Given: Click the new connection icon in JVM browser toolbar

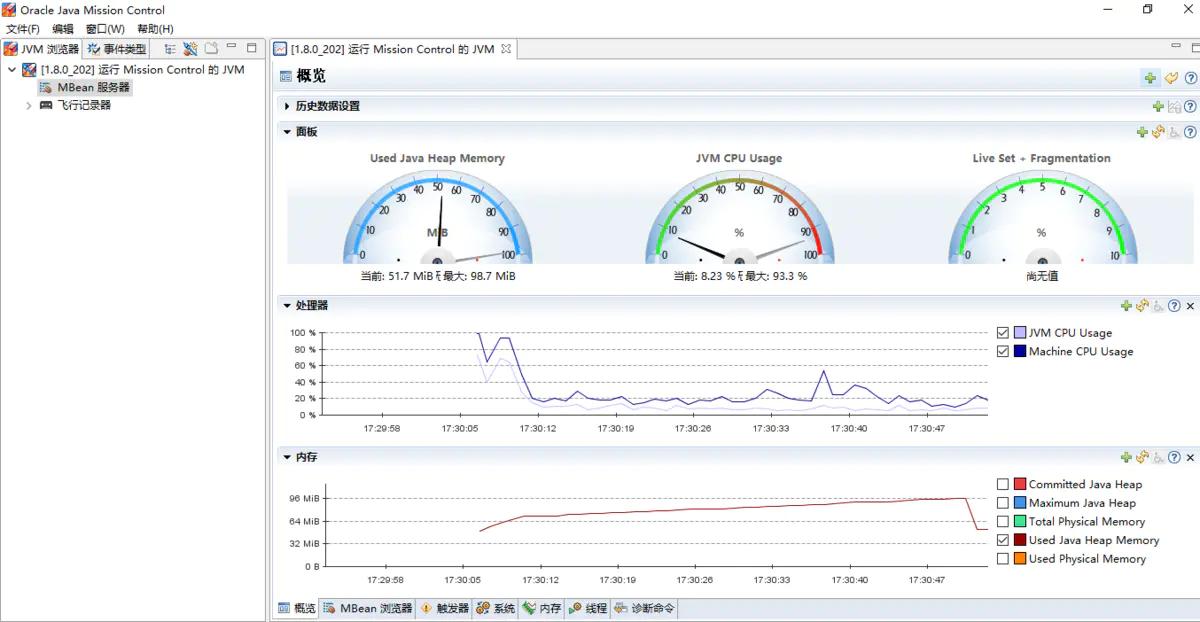Looking at the screenshot, I should pos(190,48).
